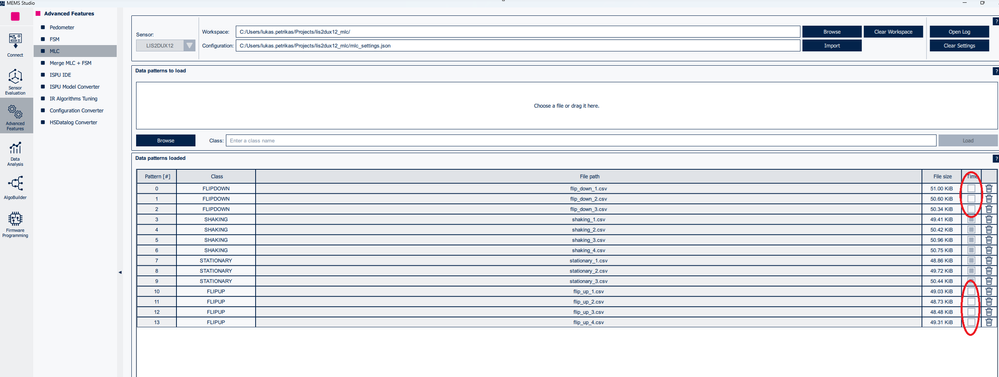Click into the Class name field
This screenshot has height=377, width=999.
[581, 141]
